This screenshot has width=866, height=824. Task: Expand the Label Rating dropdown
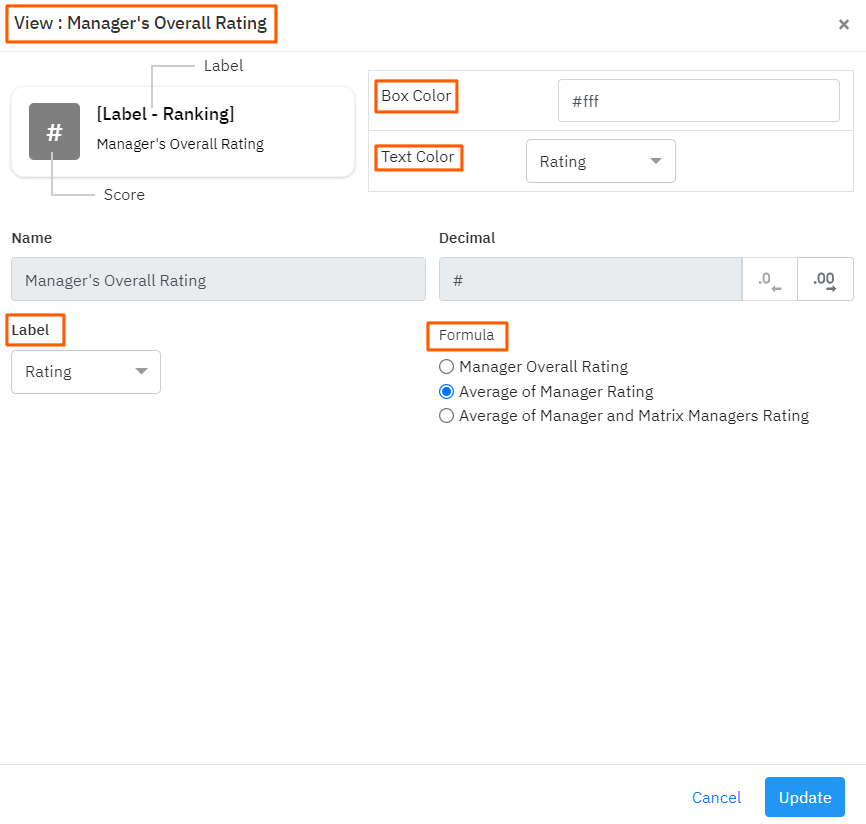click(x=85, y=372)
